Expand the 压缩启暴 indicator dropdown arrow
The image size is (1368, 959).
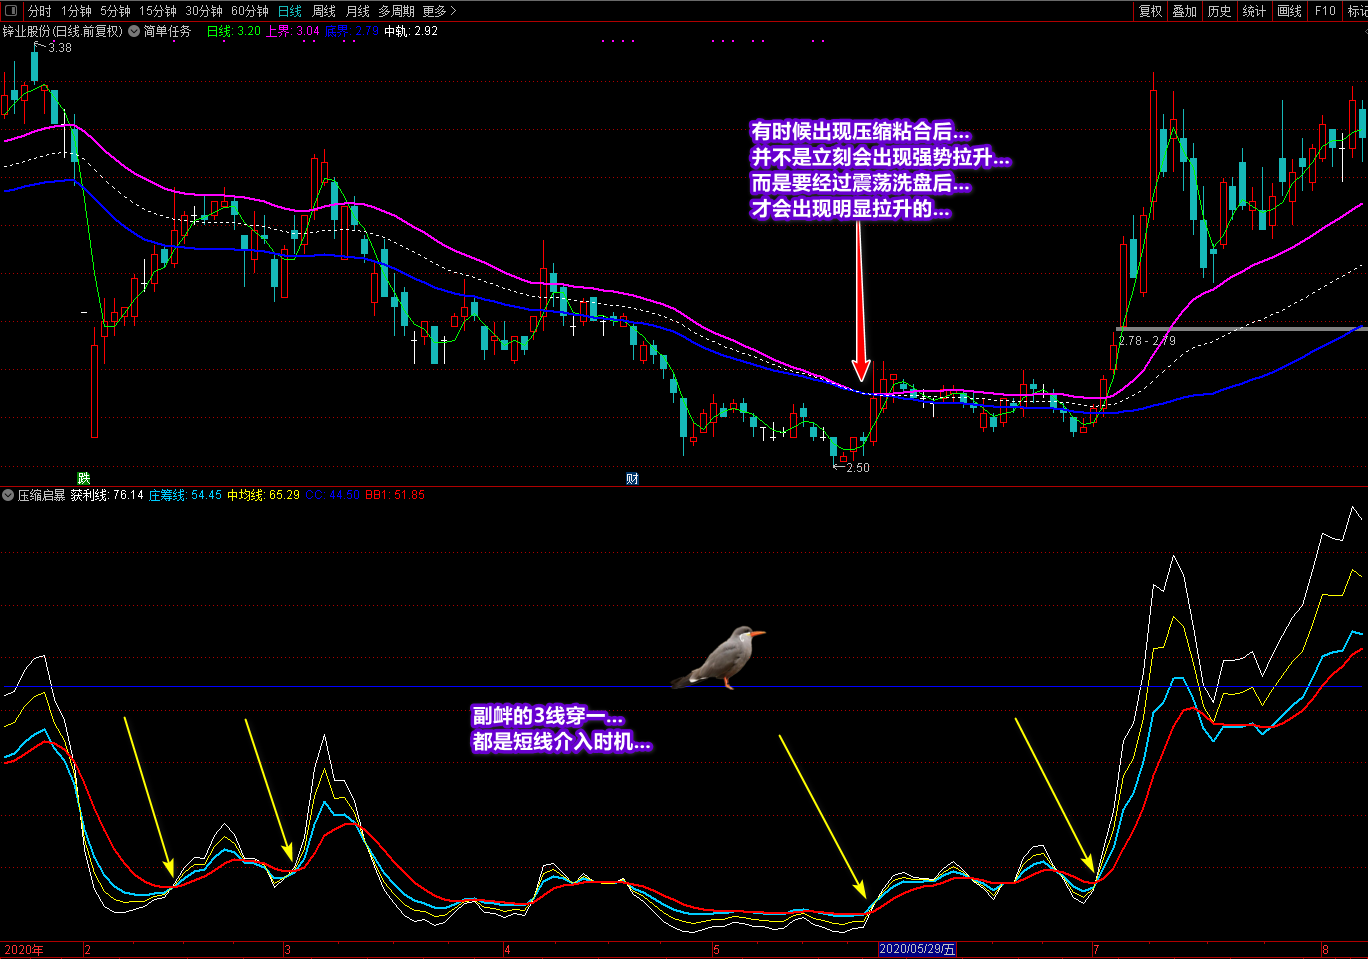(x=8, y=495)
